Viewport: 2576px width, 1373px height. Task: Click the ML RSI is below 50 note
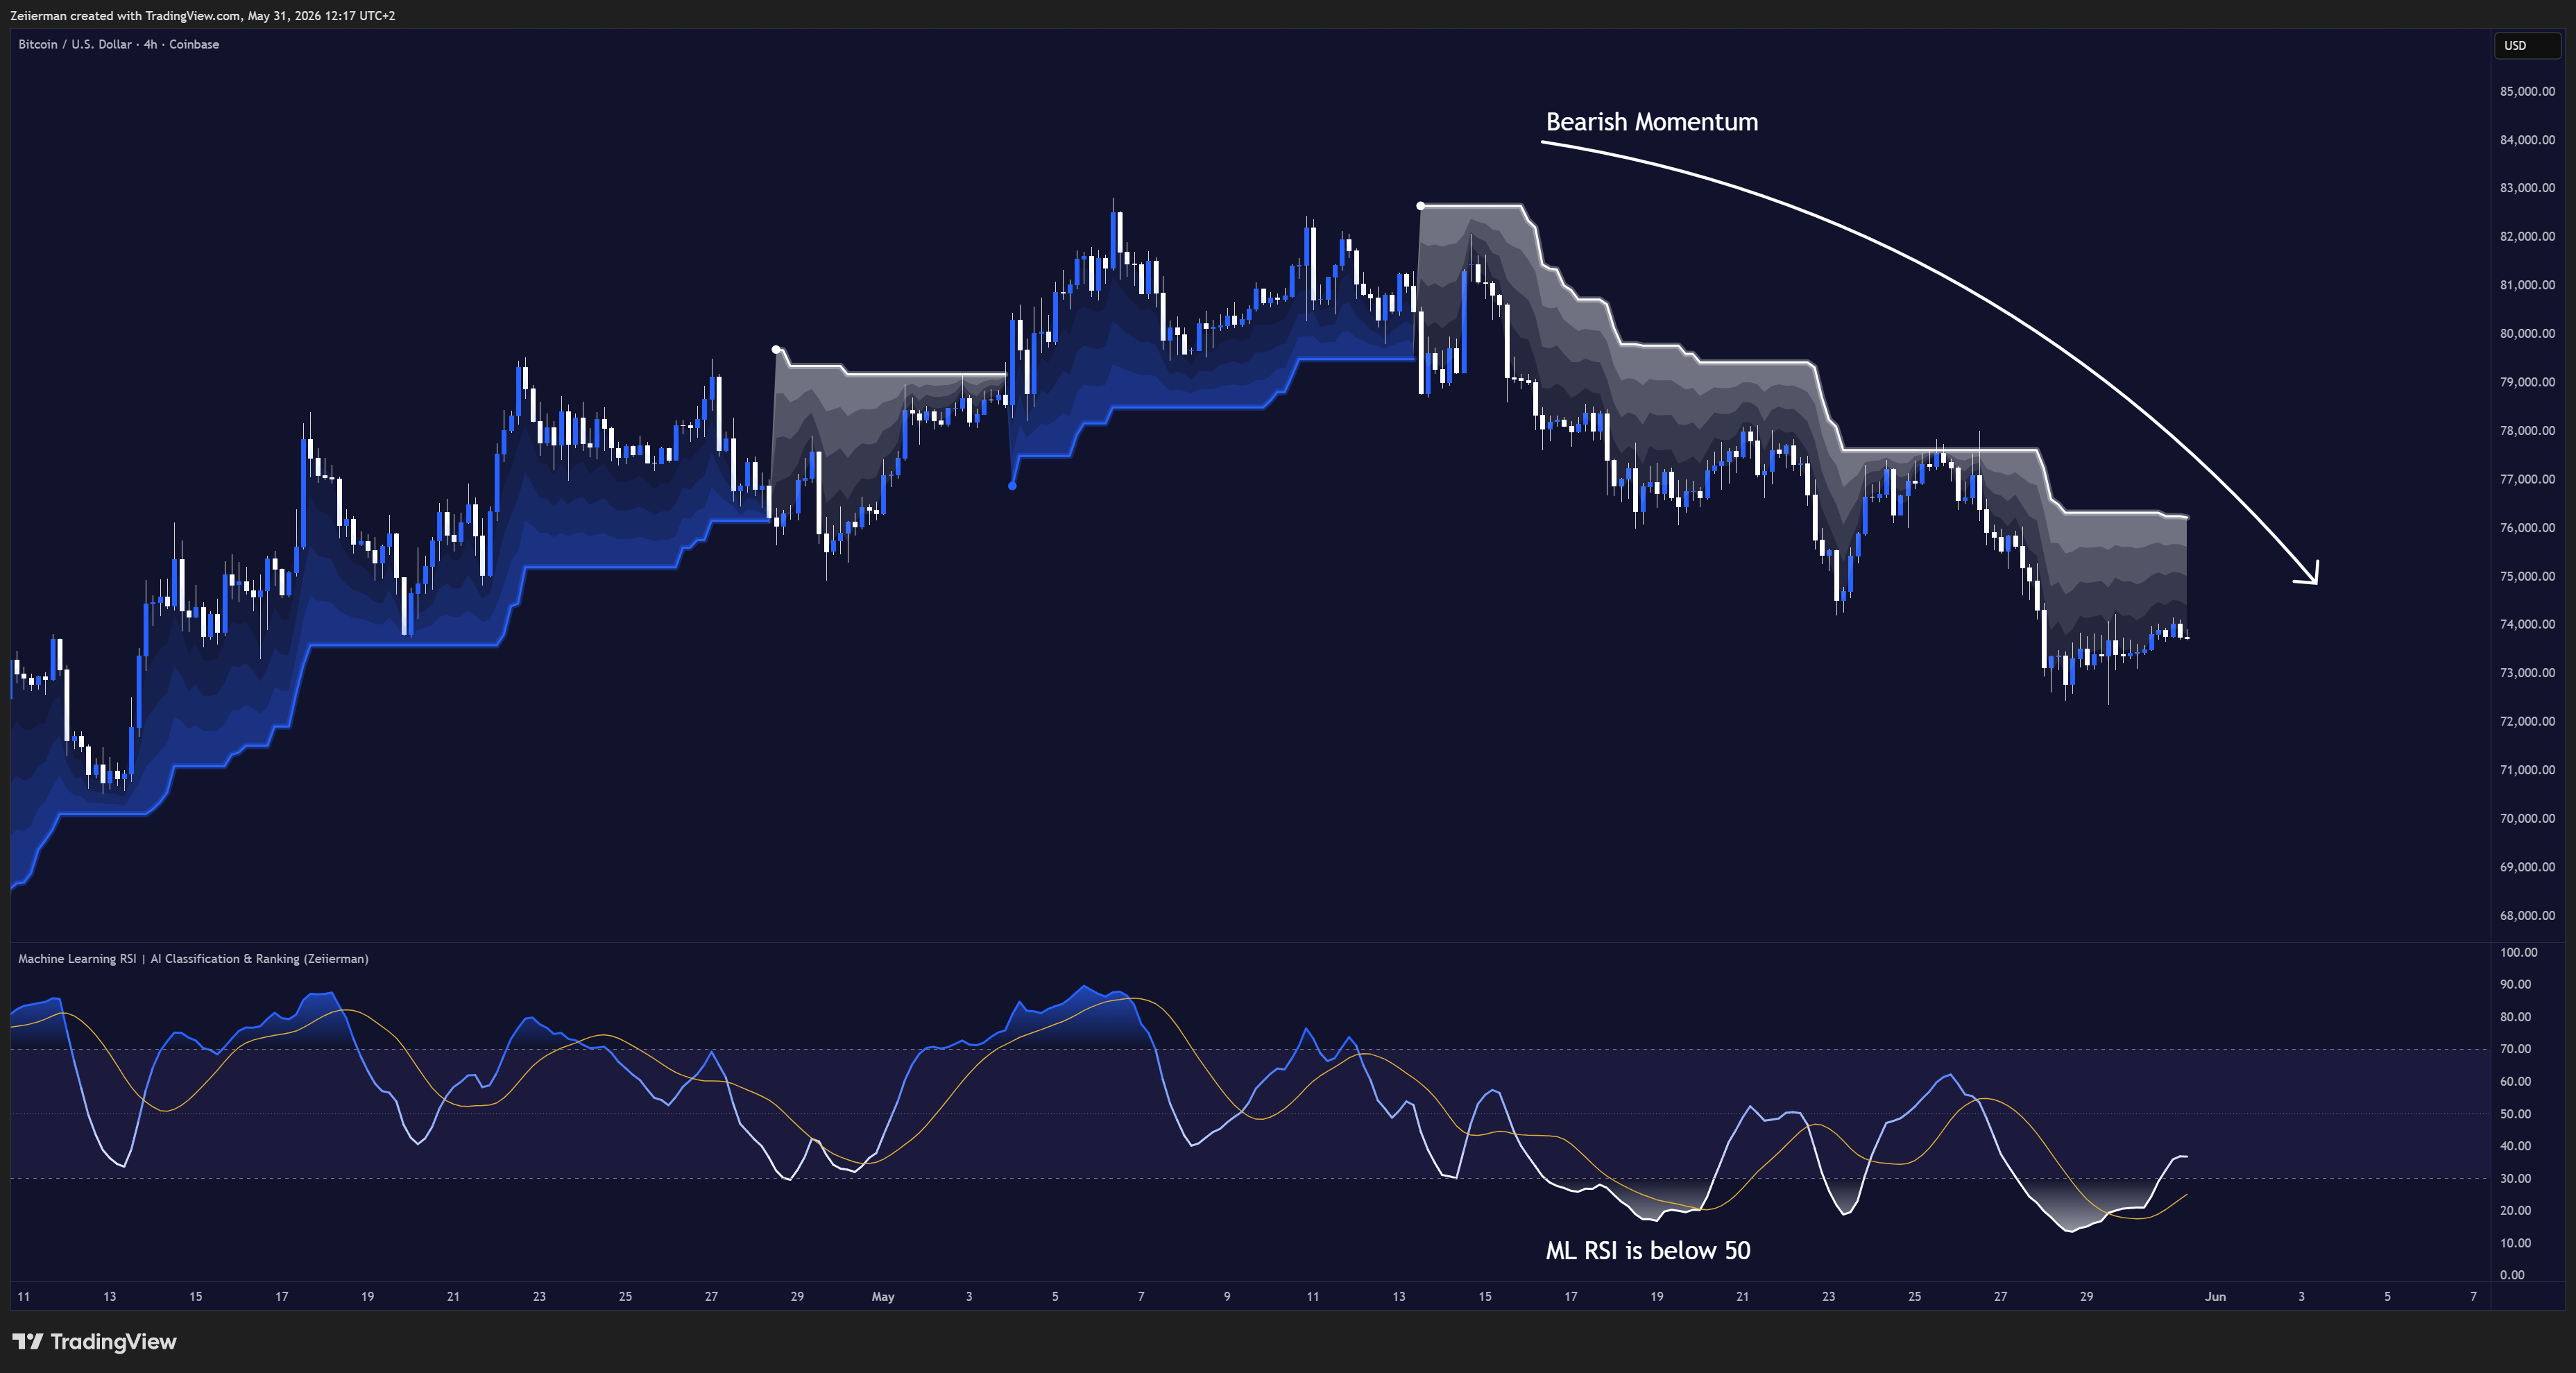[1648, 1250]
